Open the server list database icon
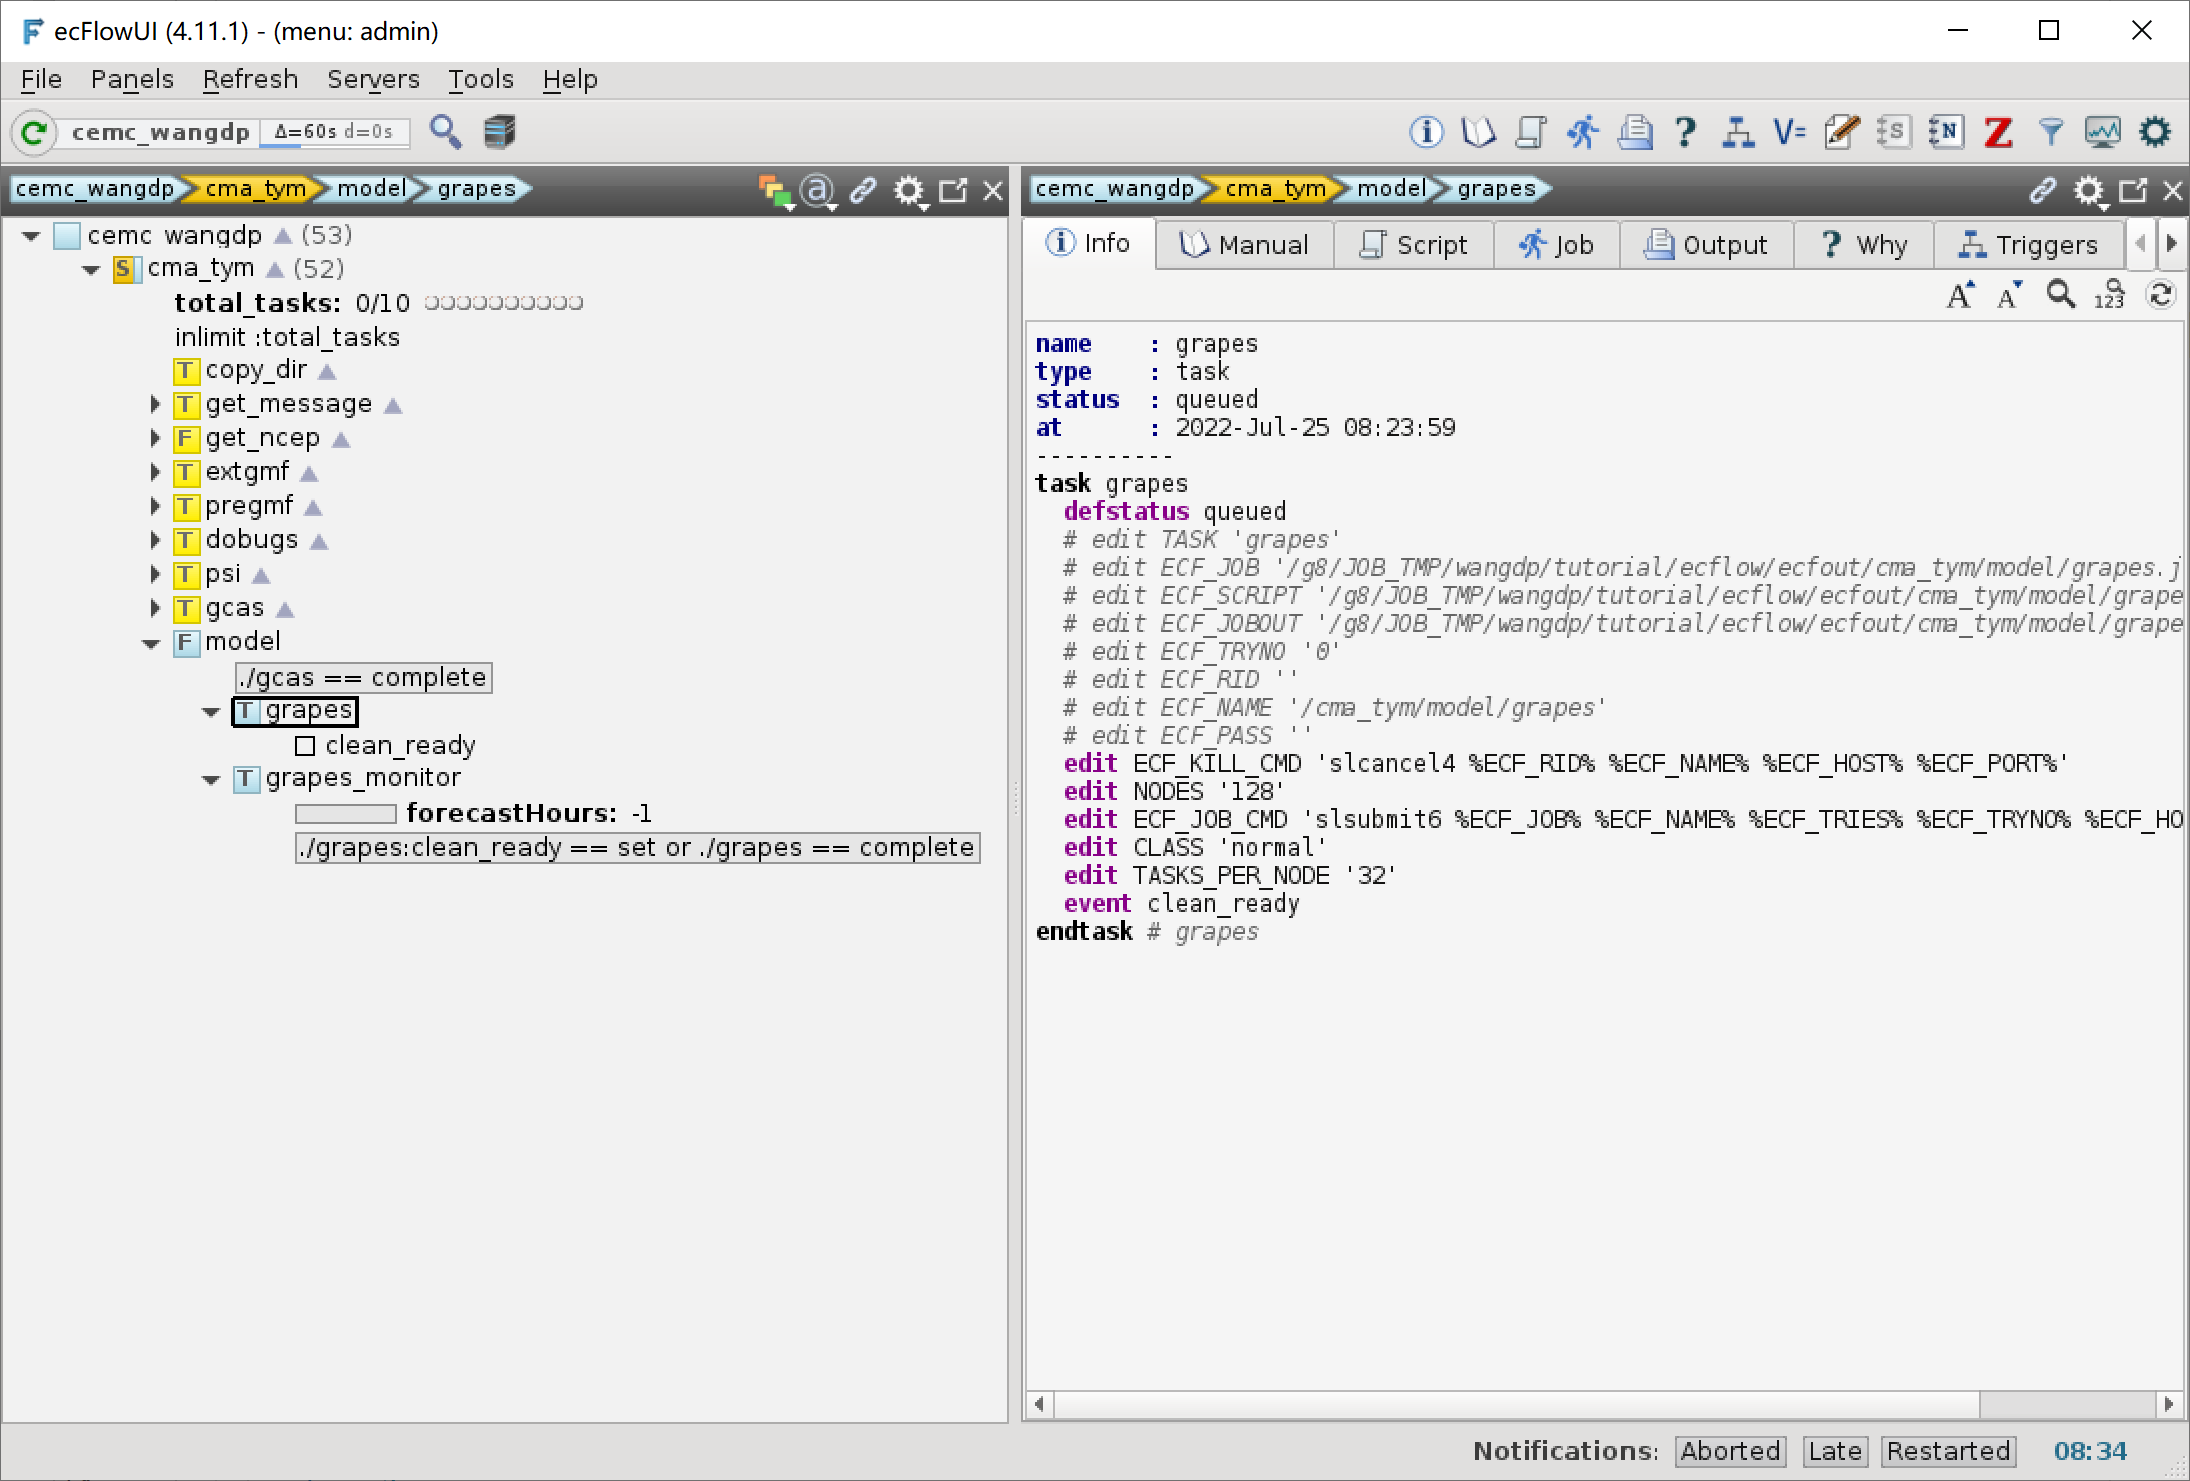The image size is (2190, 1481). tap(499, 132)
